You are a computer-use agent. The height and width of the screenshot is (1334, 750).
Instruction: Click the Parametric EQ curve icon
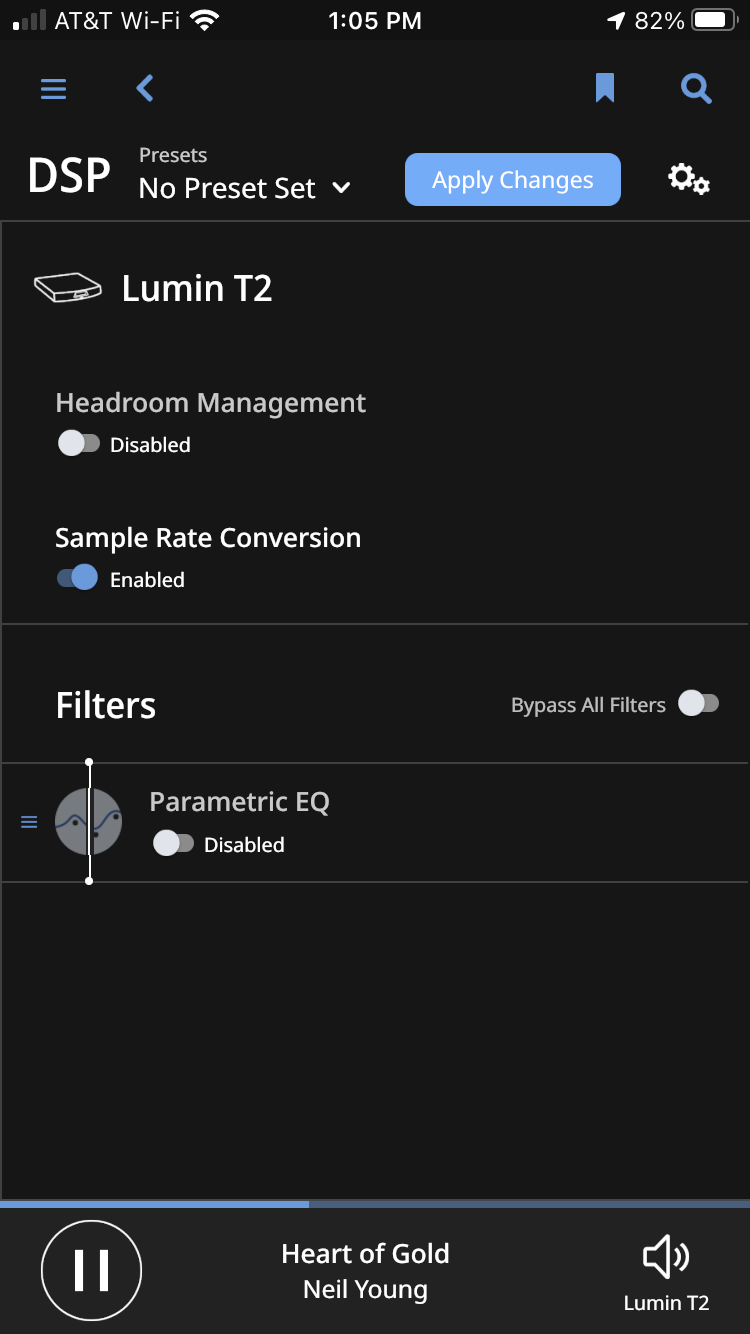click(88, 821)
